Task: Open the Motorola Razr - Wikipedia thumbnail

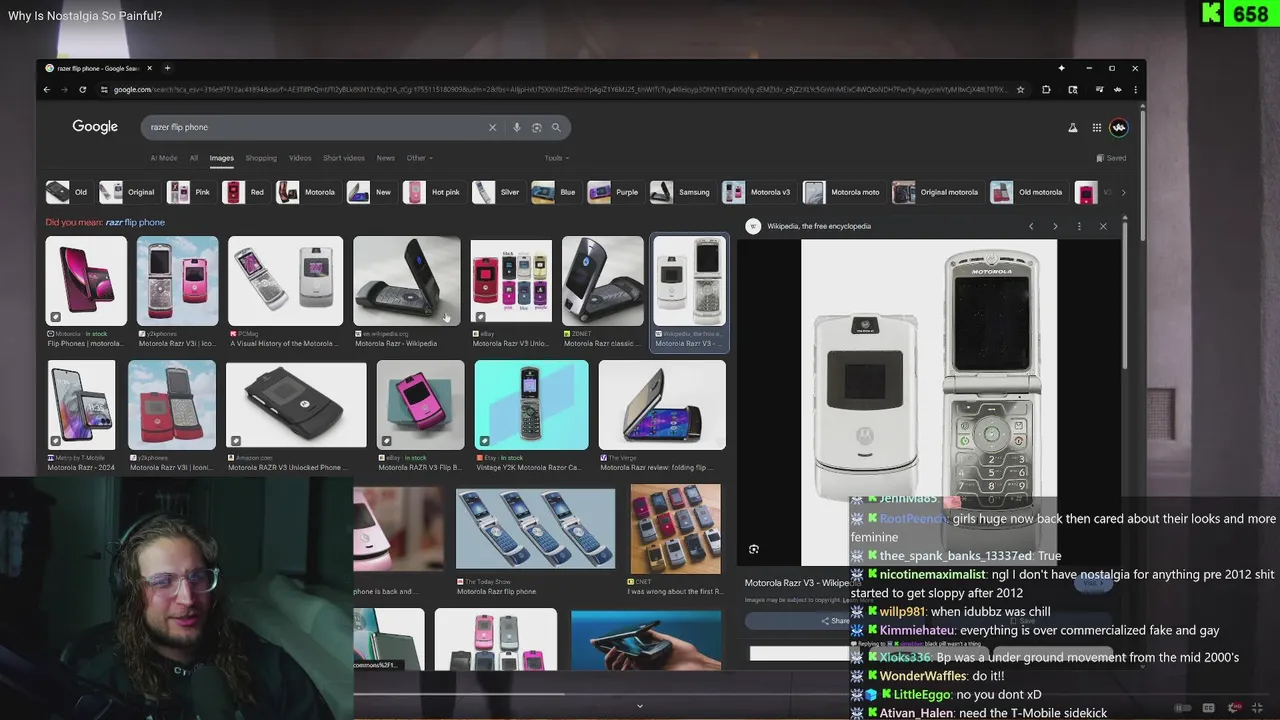Action: tap(407, 281)
